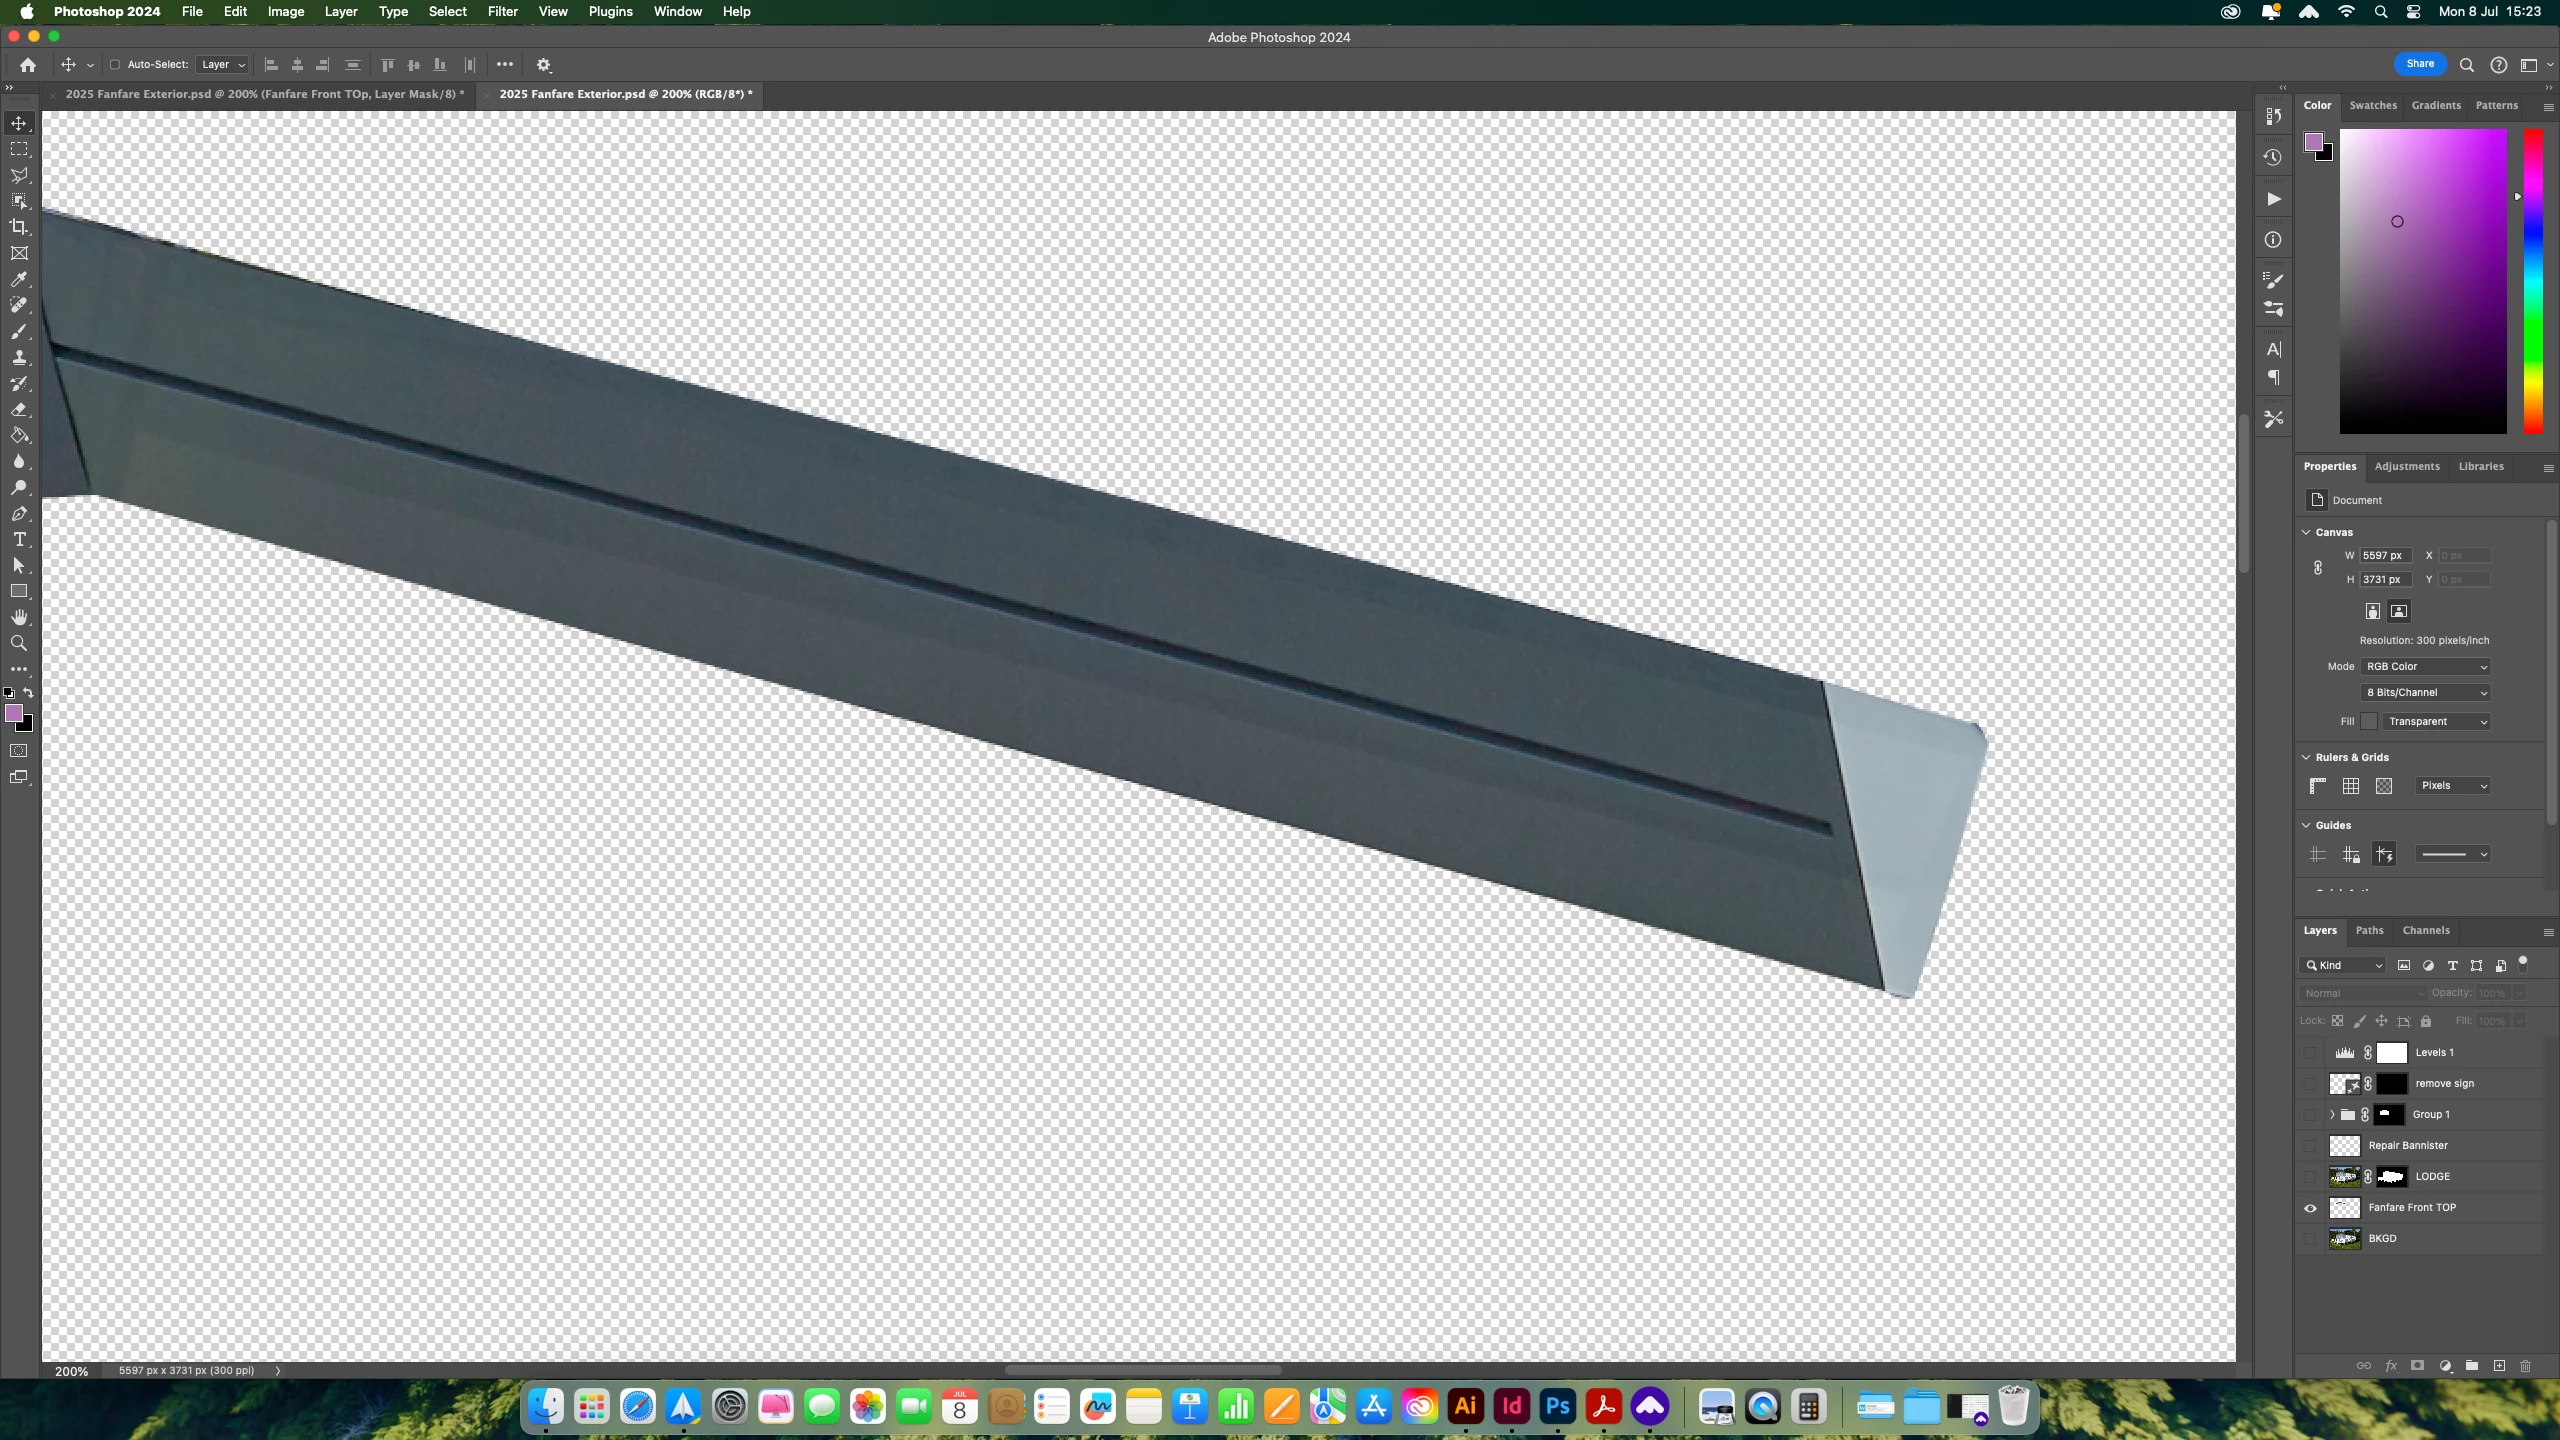2560x1440 pixels.
Task: Click the trash icon in Layers panel
Action: (x=2525, y=1366)
